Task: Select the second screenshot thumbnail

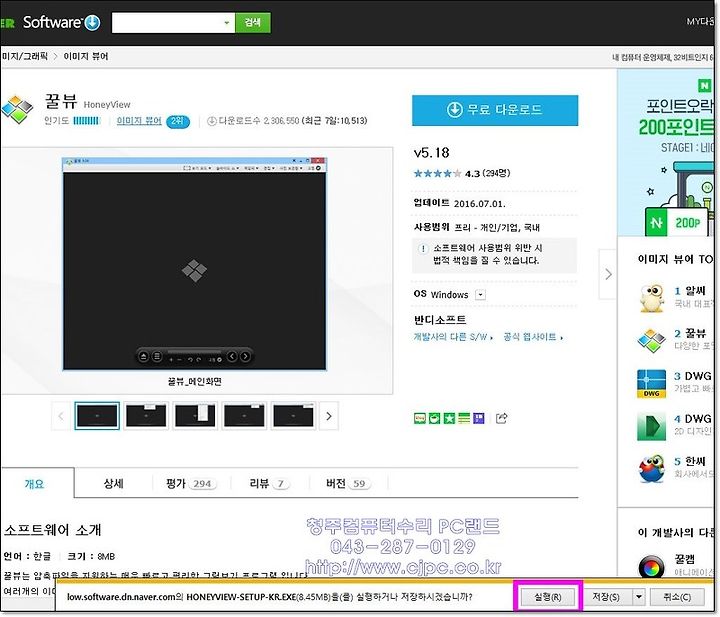Action: tap(146, 416)
